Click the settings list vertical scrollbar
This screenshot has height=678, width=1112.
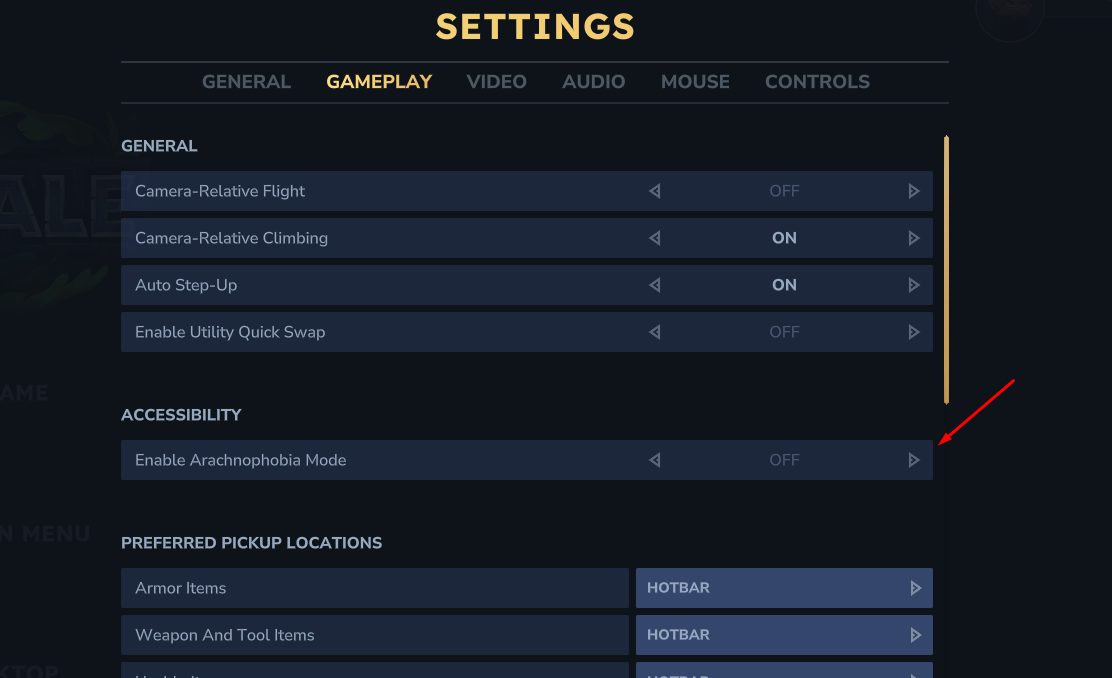pos(946,270)
